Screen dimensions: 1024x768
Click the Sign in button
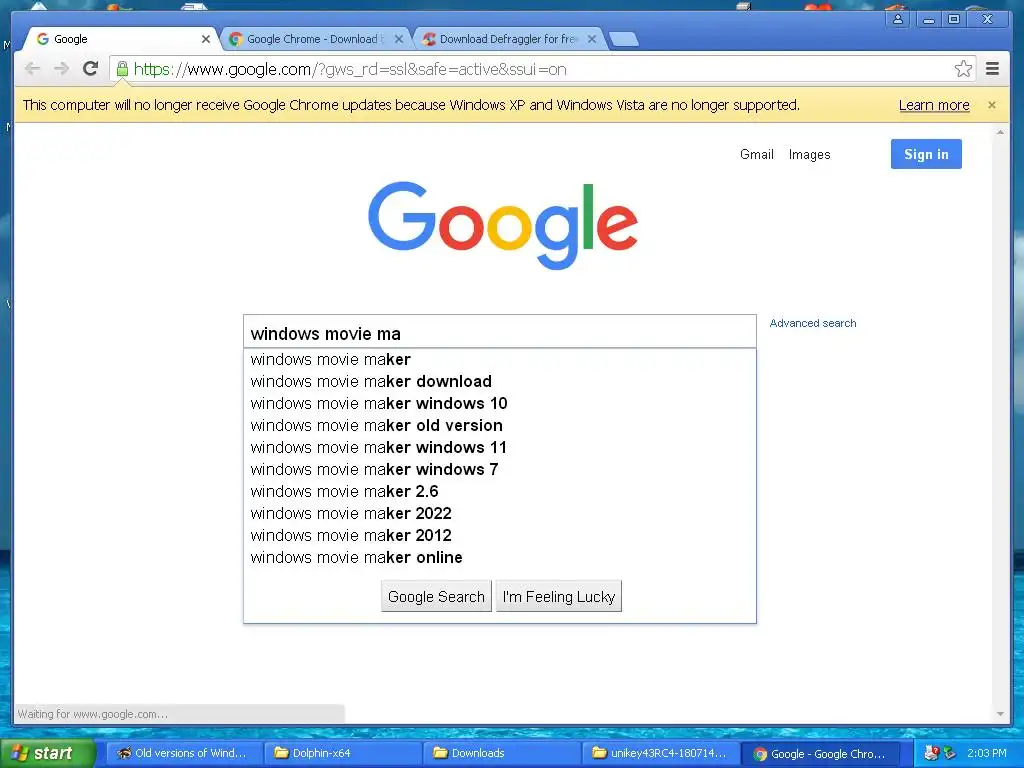coord(926,154)
